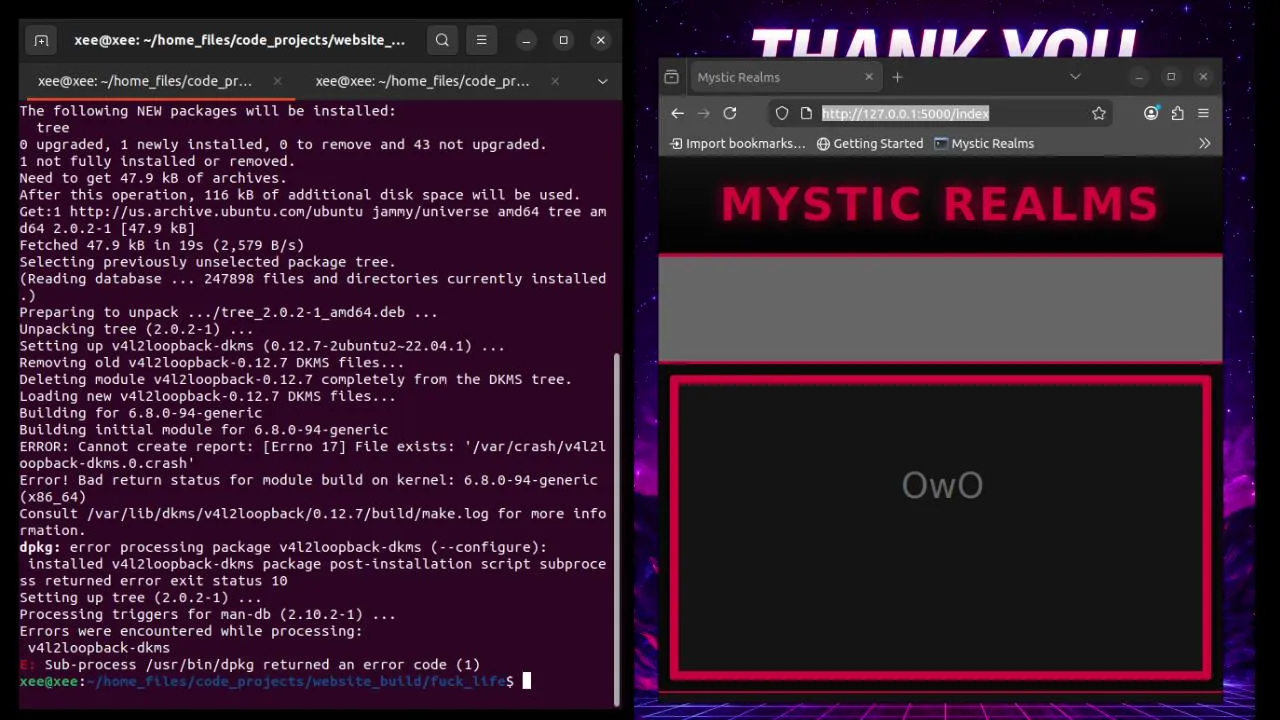Viewport: 1280px width, 720px height.
Task: Show more bookmarks with the double chevron
Action: tap(1204, 143)
